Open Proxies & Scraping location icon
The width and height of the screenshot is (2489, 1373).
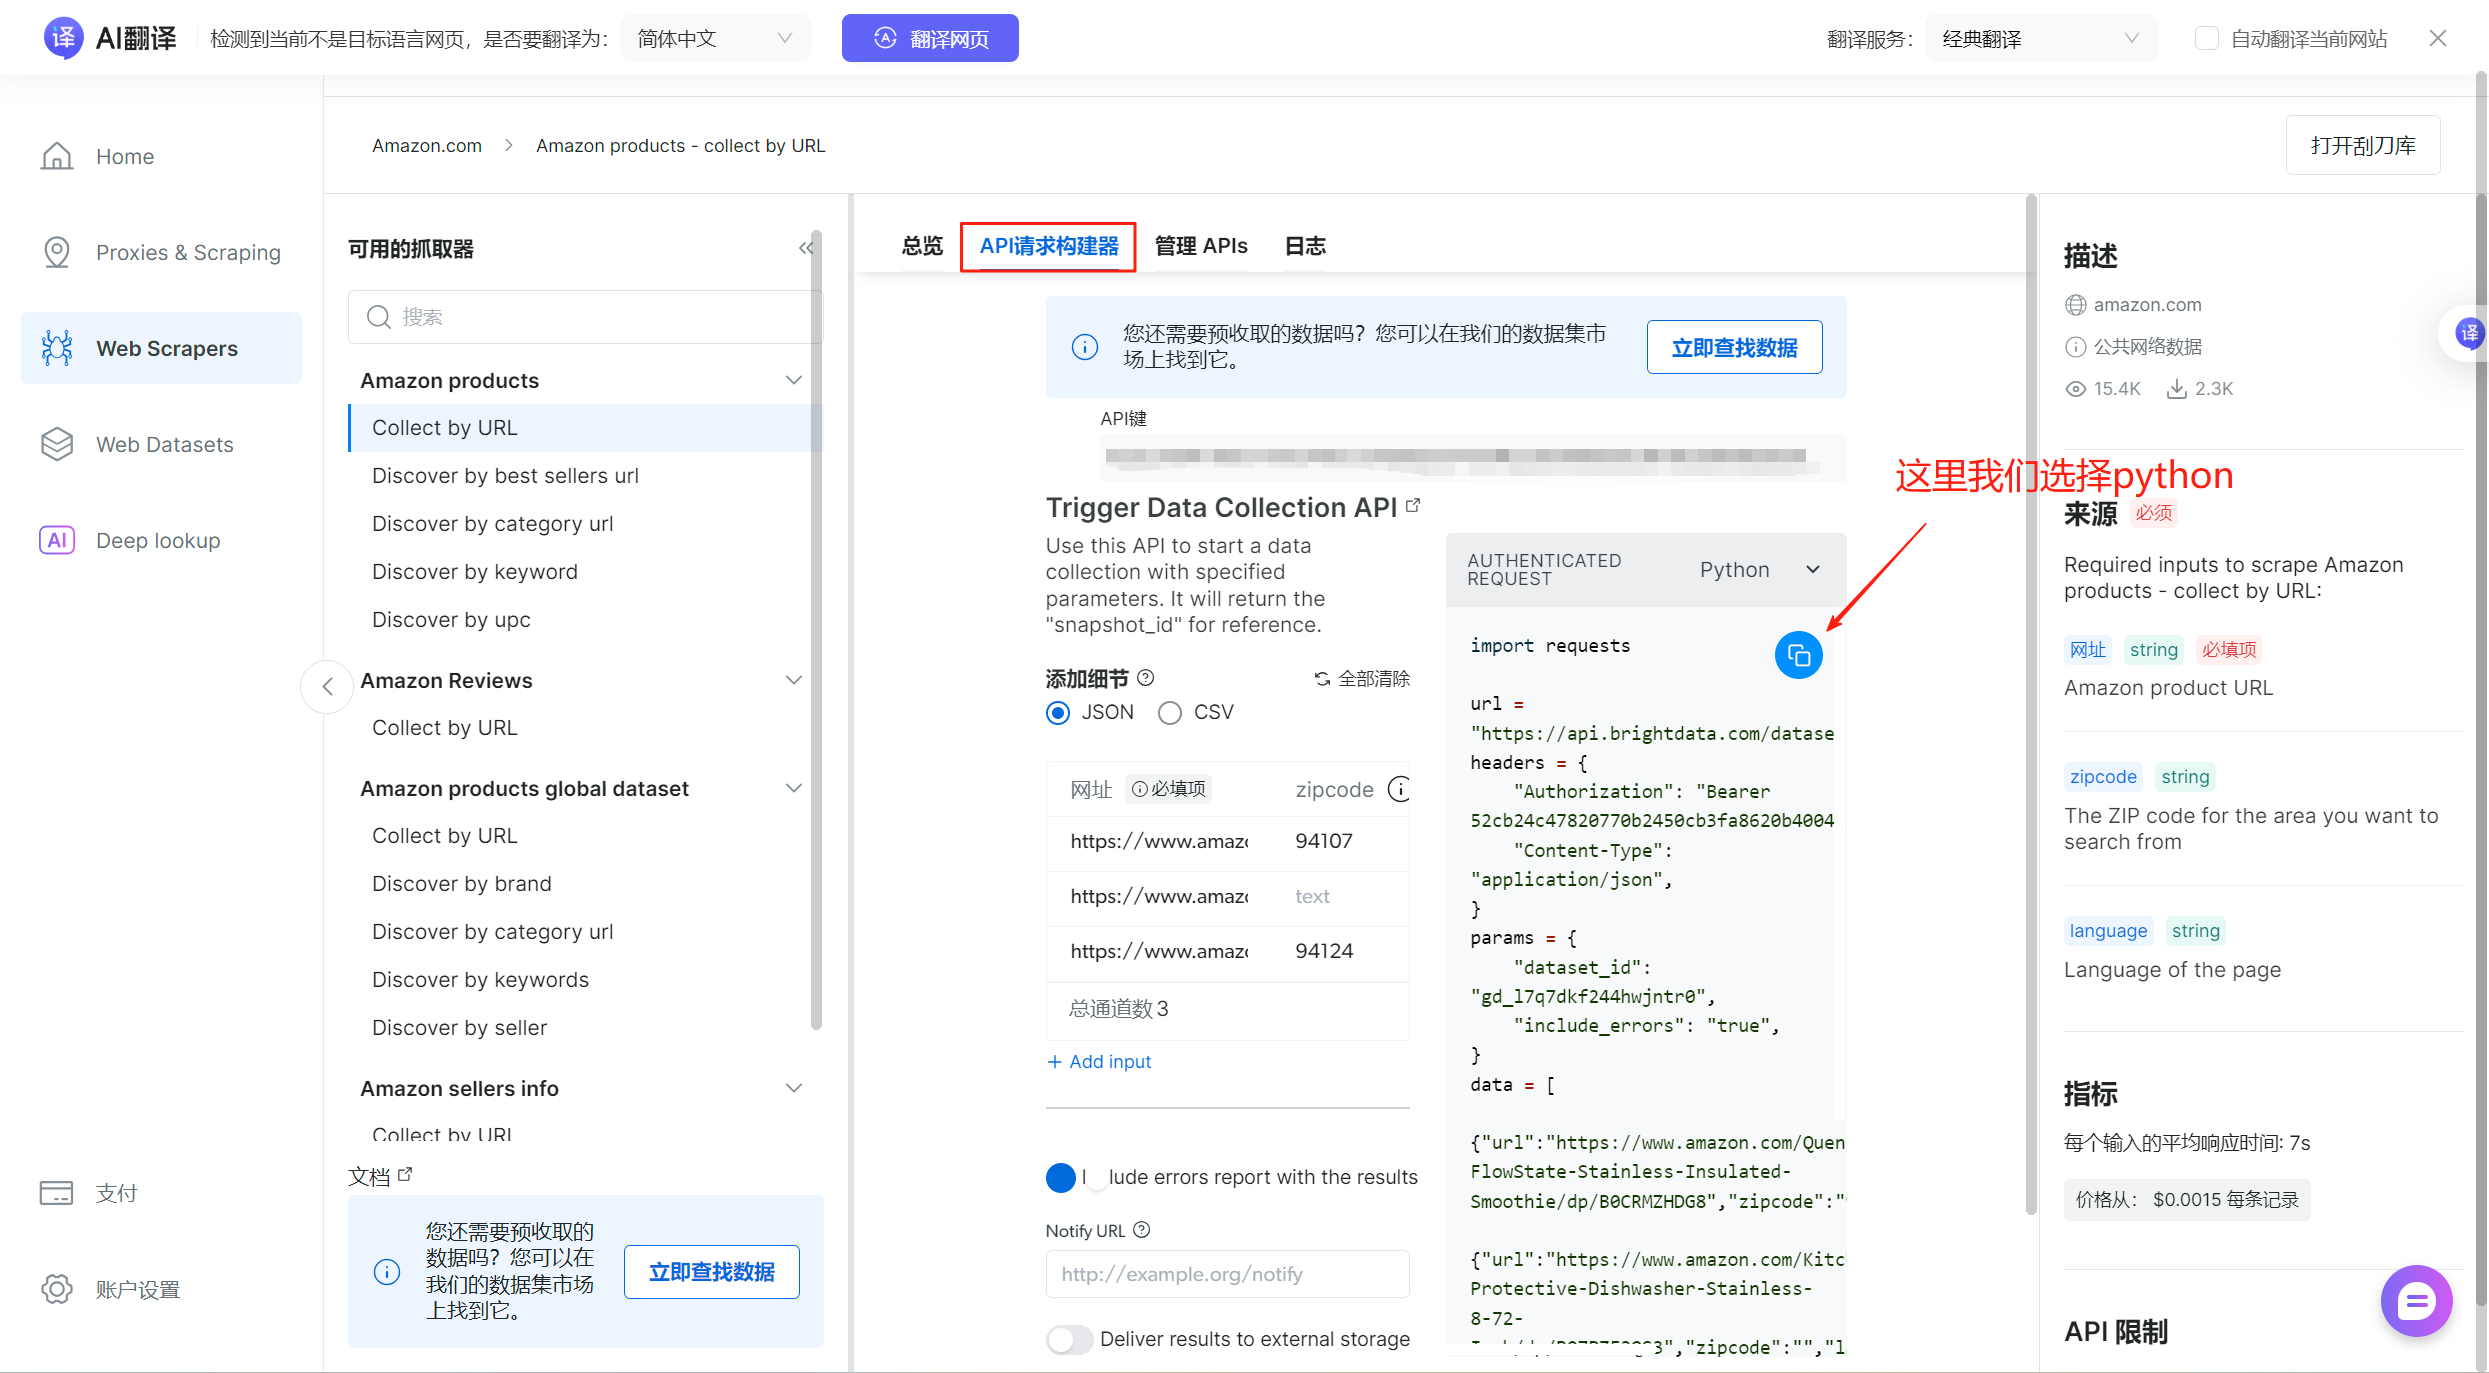pos(57,252)
